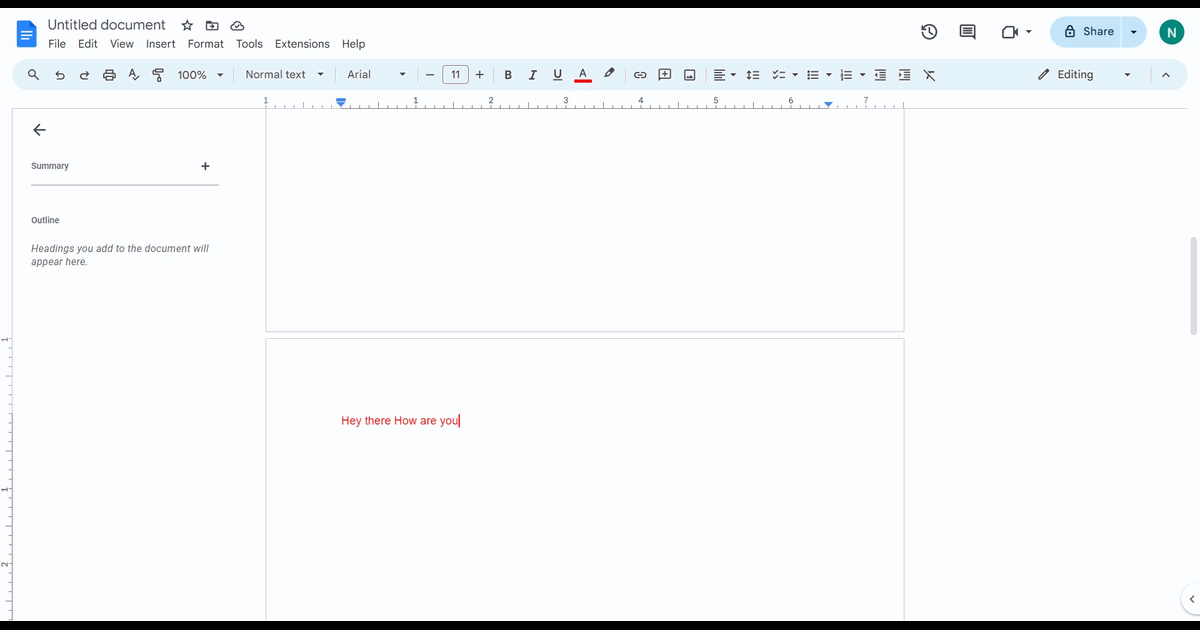1200x630 pixels.
Task: Open the move to folder icon
Action: click(x=212, y=25)
